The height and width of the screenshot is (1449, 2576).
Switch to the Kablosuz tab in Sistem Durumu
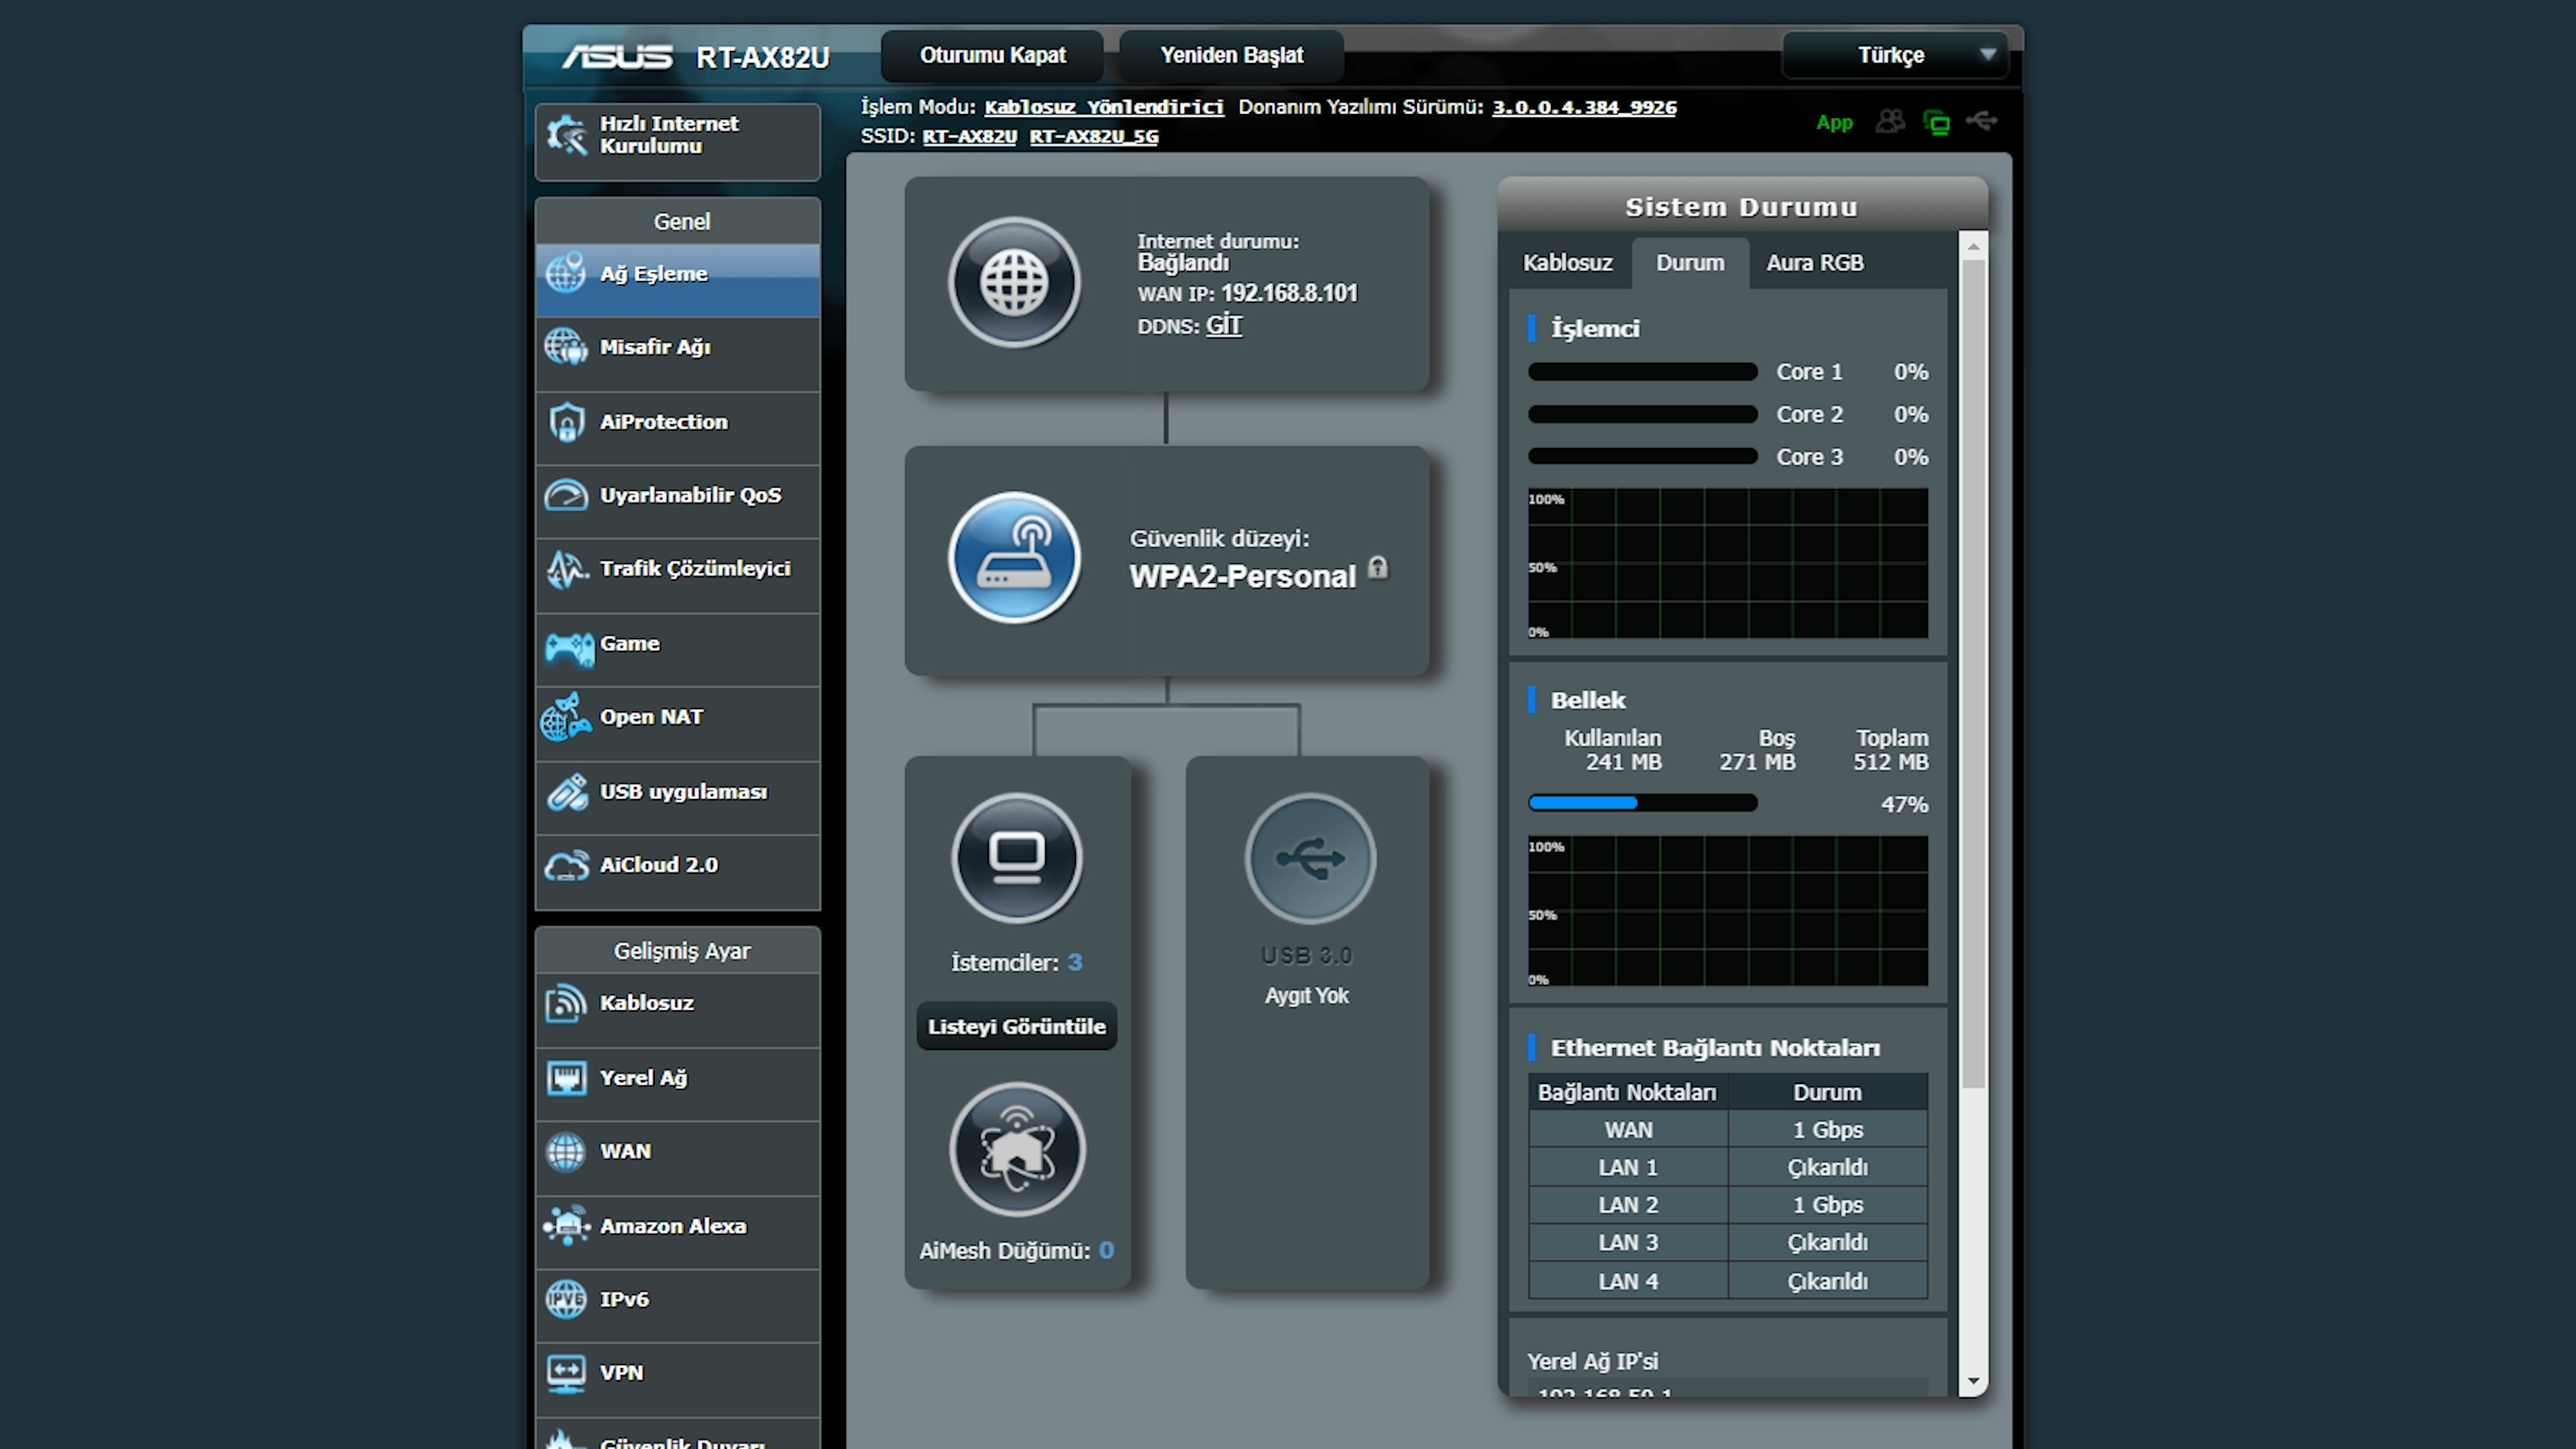pyautogui.click(x=1567, y=263)
